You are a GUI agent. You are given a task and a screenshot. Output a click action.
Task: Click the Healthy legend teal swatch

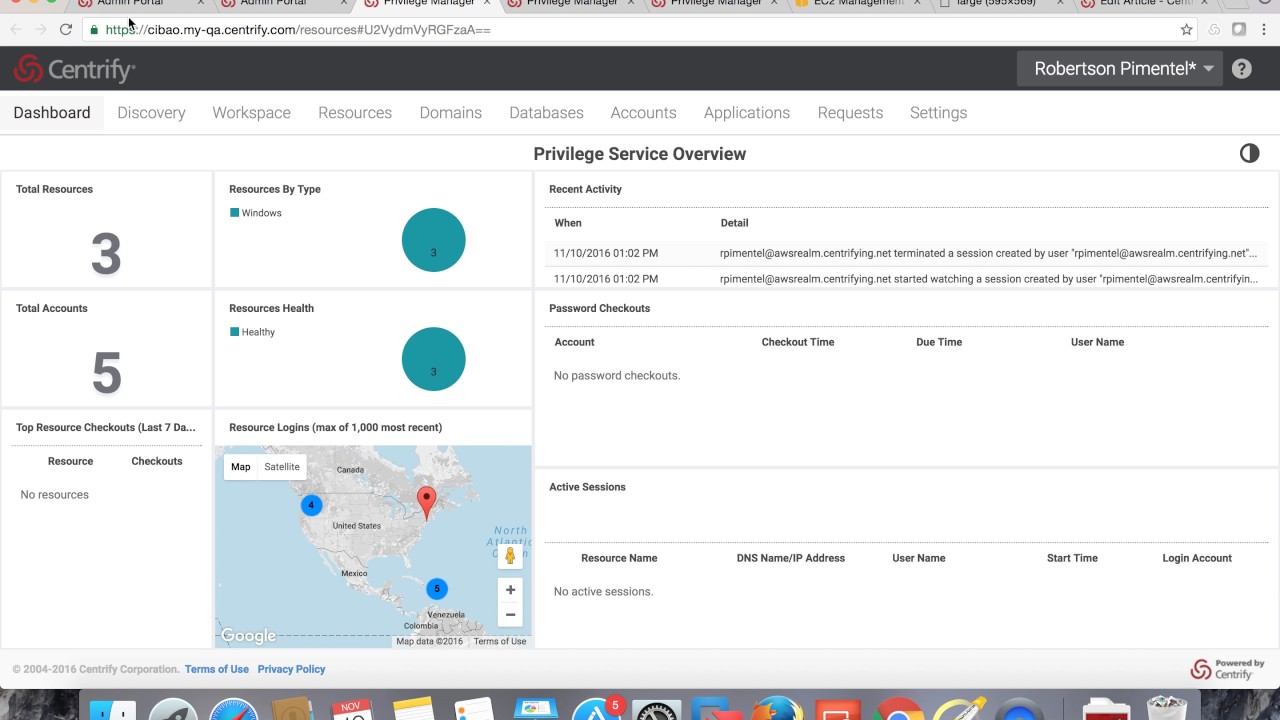point(234,332)
